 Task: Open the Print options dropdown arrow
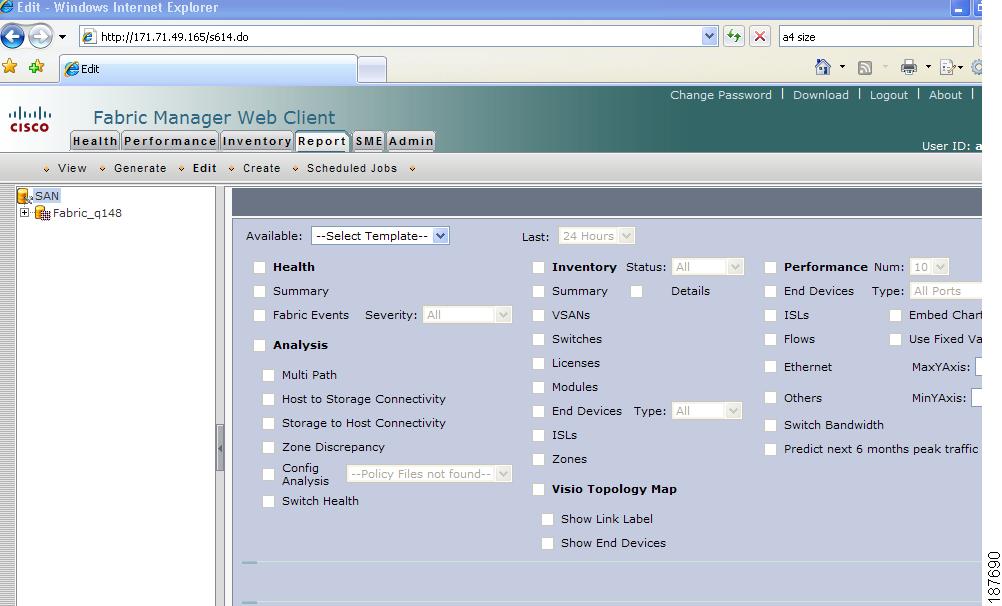[x=928, y=66]
